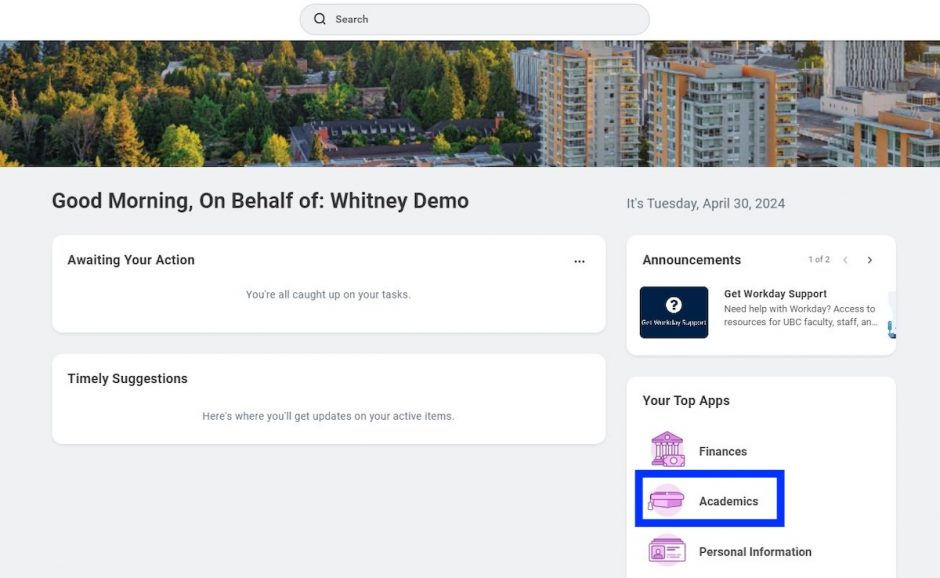
Task: Click the Timely Suggestions heading
Action: (127, 378)
